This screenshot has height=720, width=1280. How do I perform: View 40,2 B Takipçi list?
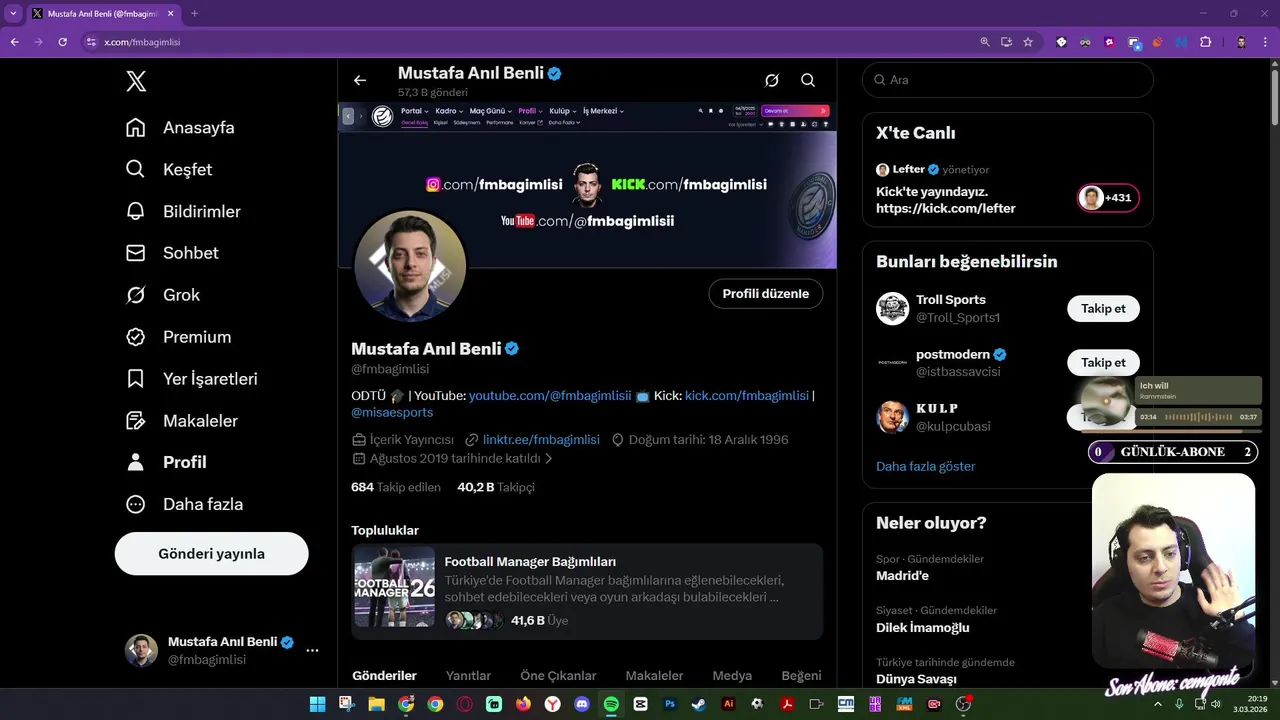(496, 487)
